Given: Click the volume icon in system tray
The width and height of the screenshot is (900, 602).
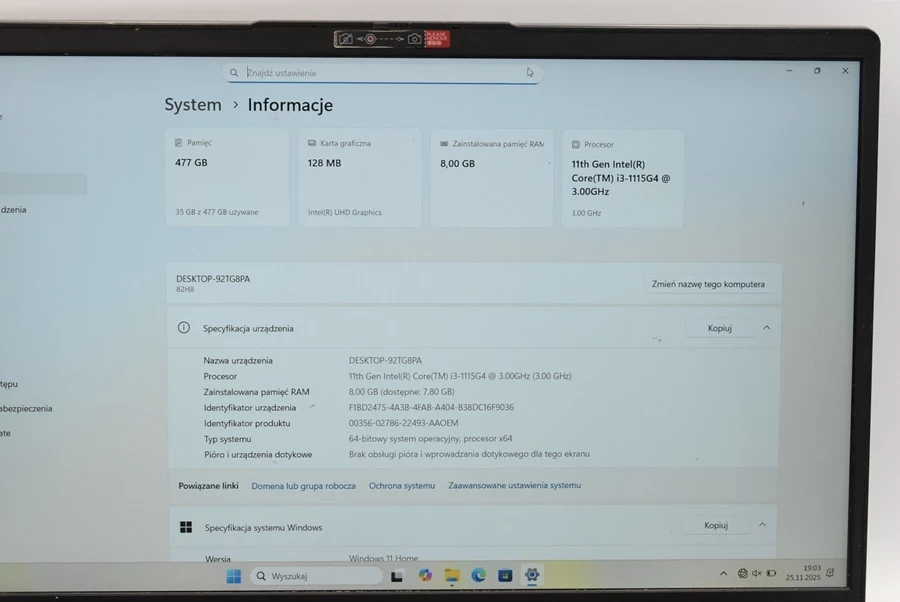Looking at the screenshot, I should coord(756,573).
